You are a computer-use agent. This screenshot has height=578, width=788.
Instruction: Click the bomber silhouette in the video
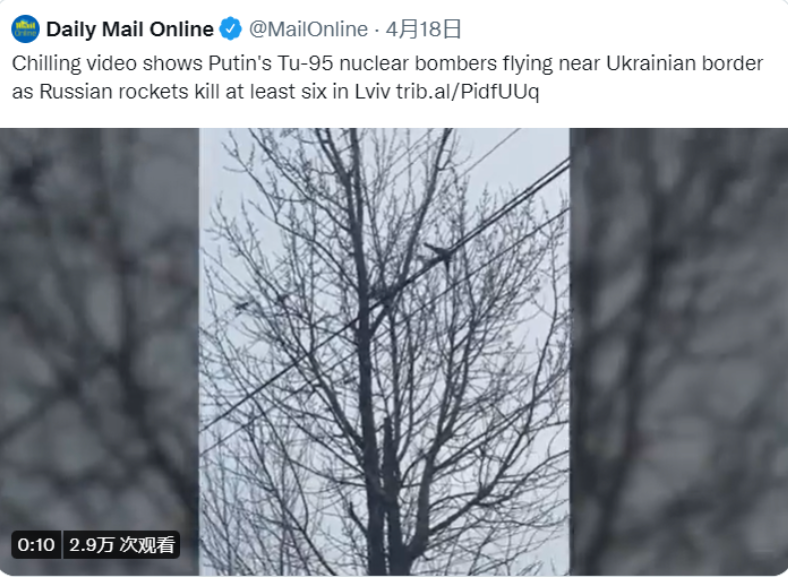439,255
